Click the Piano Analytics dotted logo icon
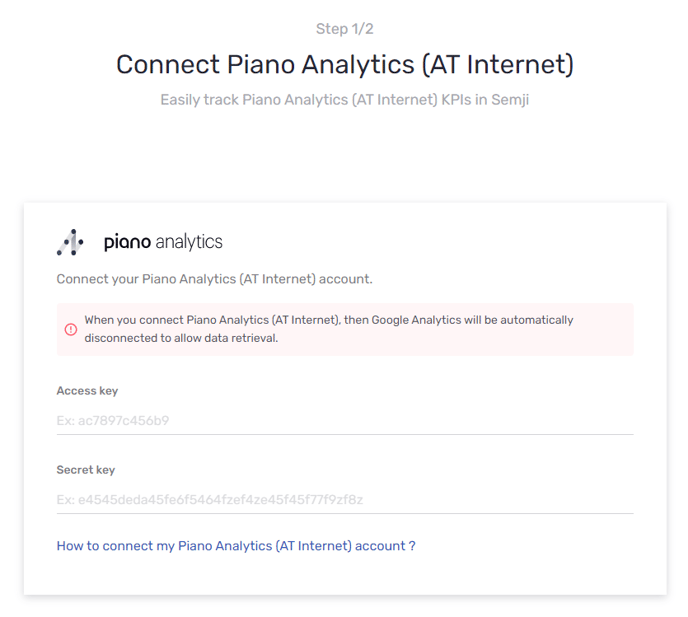The height and width of the screenshot is (617, 688). pos(70,242)
